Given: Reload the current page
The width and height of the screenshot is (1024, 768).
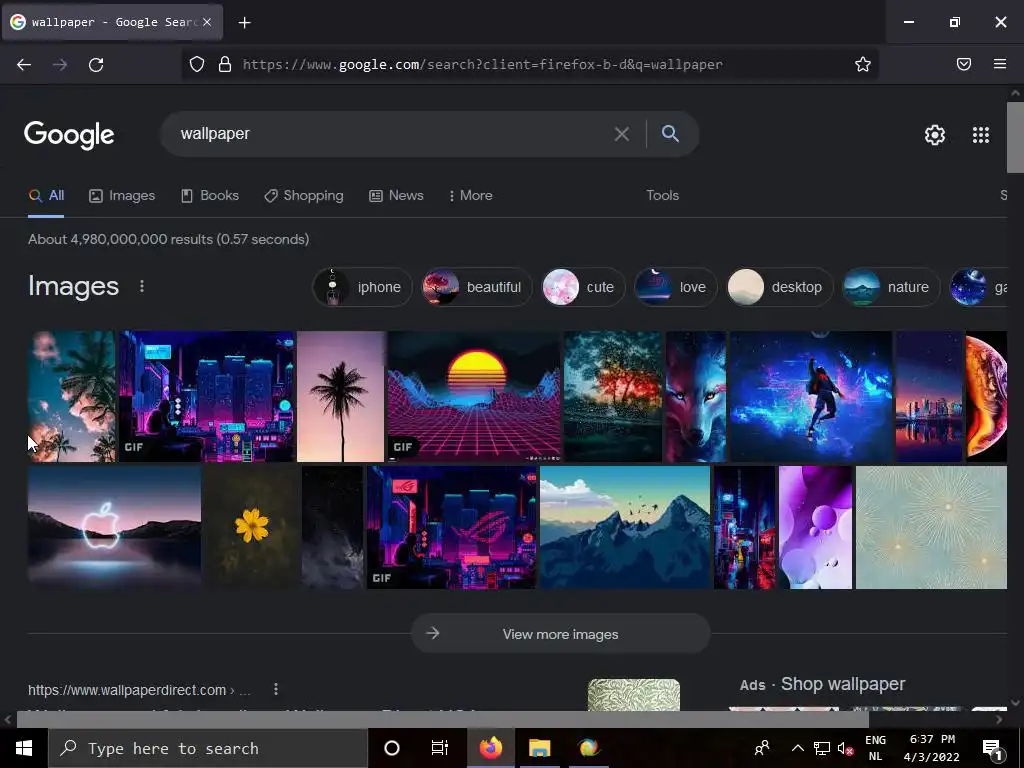Looking at the screenshot, I should [x=96, y=65].
